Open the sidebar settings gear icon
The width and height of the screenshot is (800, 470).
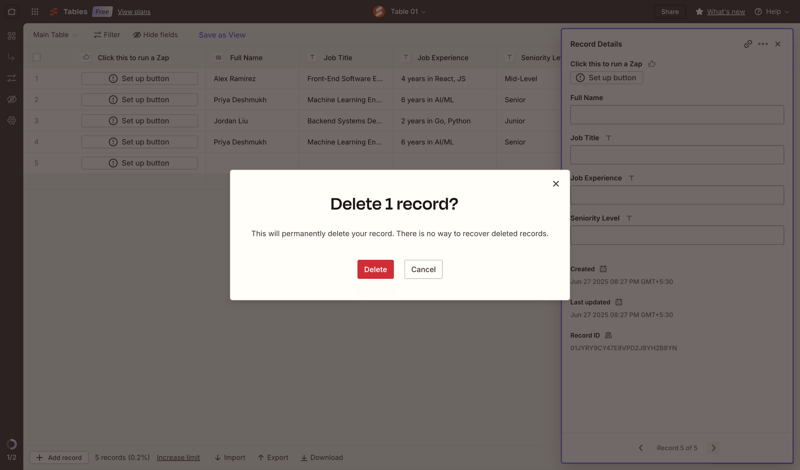[x=11, y=120]
